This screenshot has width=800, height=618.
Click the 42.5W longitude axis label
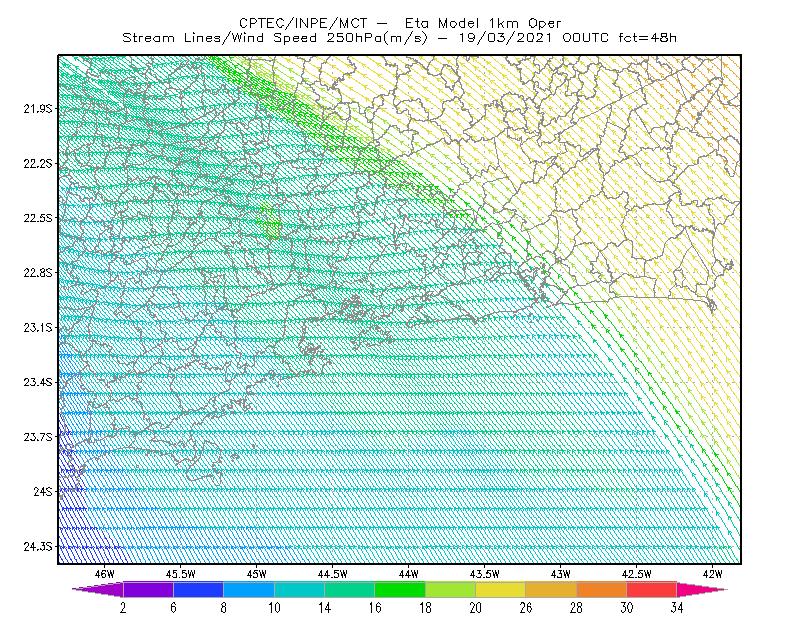pos(636,574)
